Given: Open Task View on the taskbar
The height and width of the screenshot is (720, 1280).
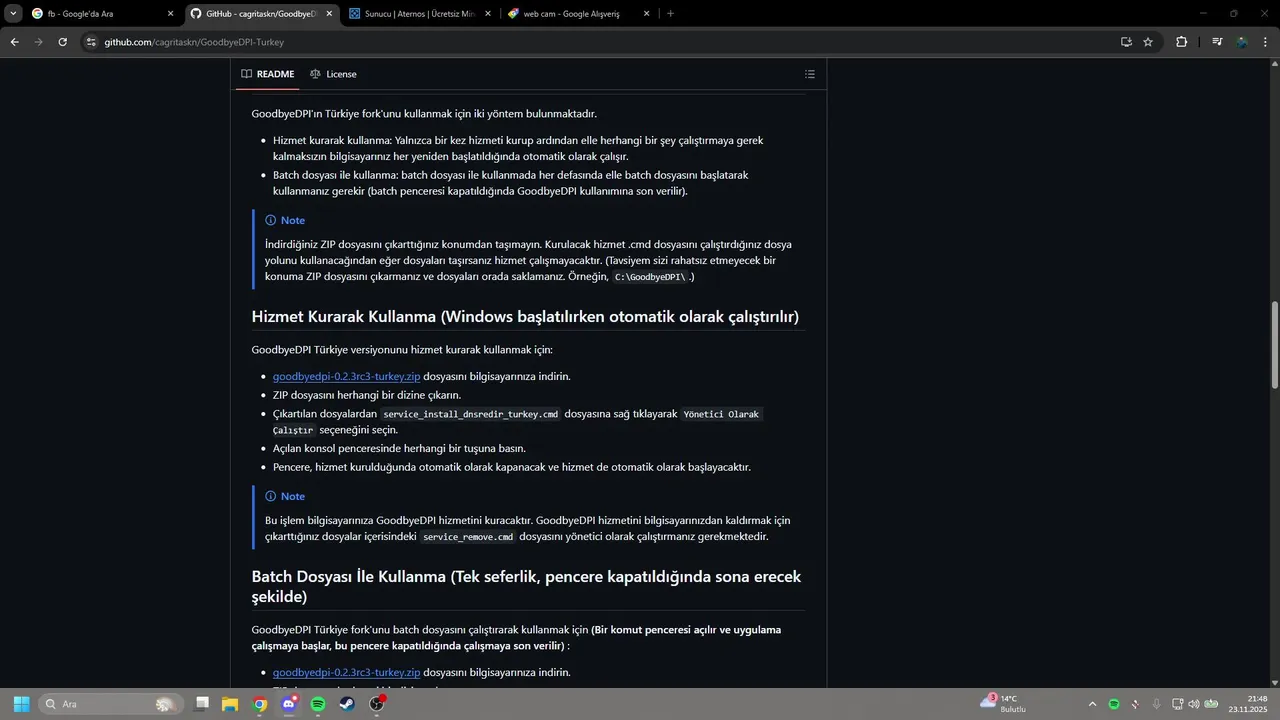Looking at the screenshot, I should (202, 704).
